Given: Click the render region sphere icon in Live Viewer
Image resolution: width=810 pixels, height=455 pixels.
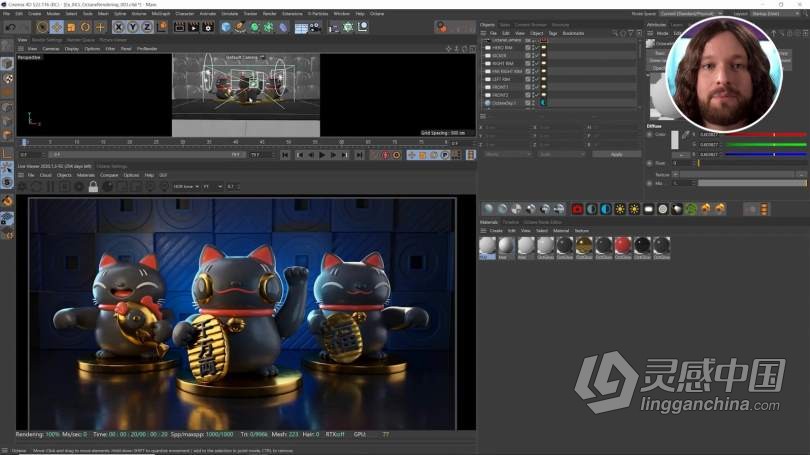Looking at the screenshot, I should pyautogui.click(x=107, y=186).
